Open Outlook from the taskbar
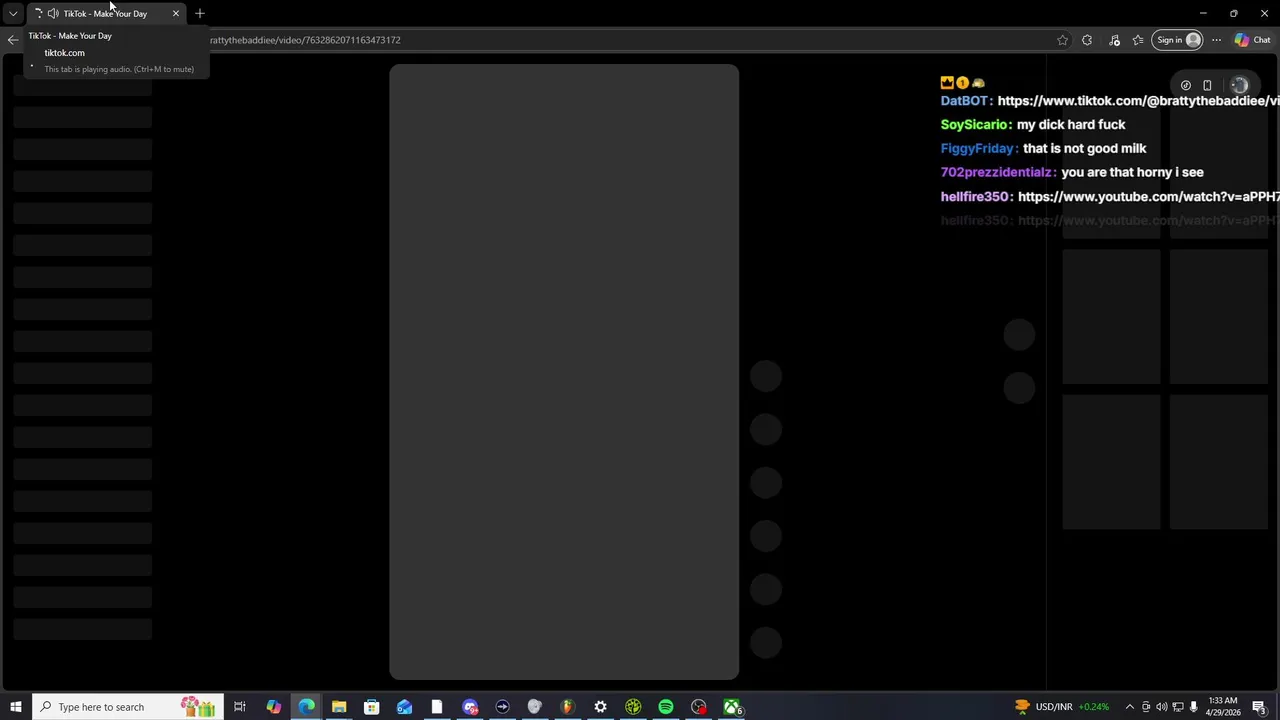This screenshot has height=720, width=1280. [404, 707]
